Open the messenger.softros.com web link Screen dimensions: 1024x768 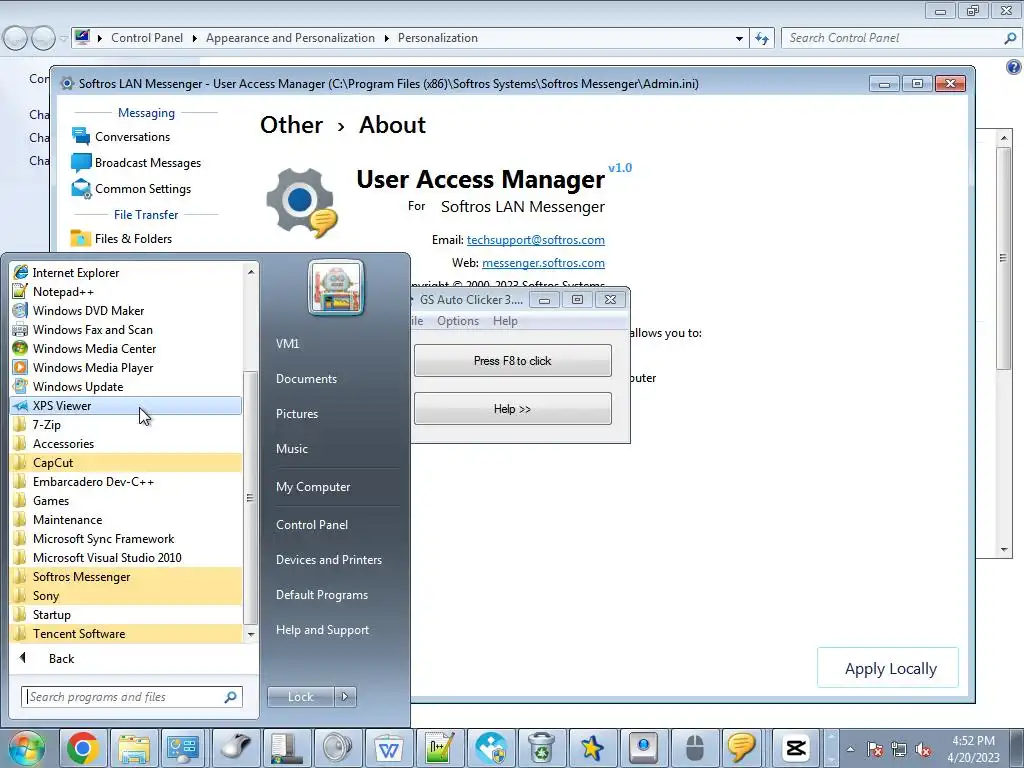click(543, 263)
